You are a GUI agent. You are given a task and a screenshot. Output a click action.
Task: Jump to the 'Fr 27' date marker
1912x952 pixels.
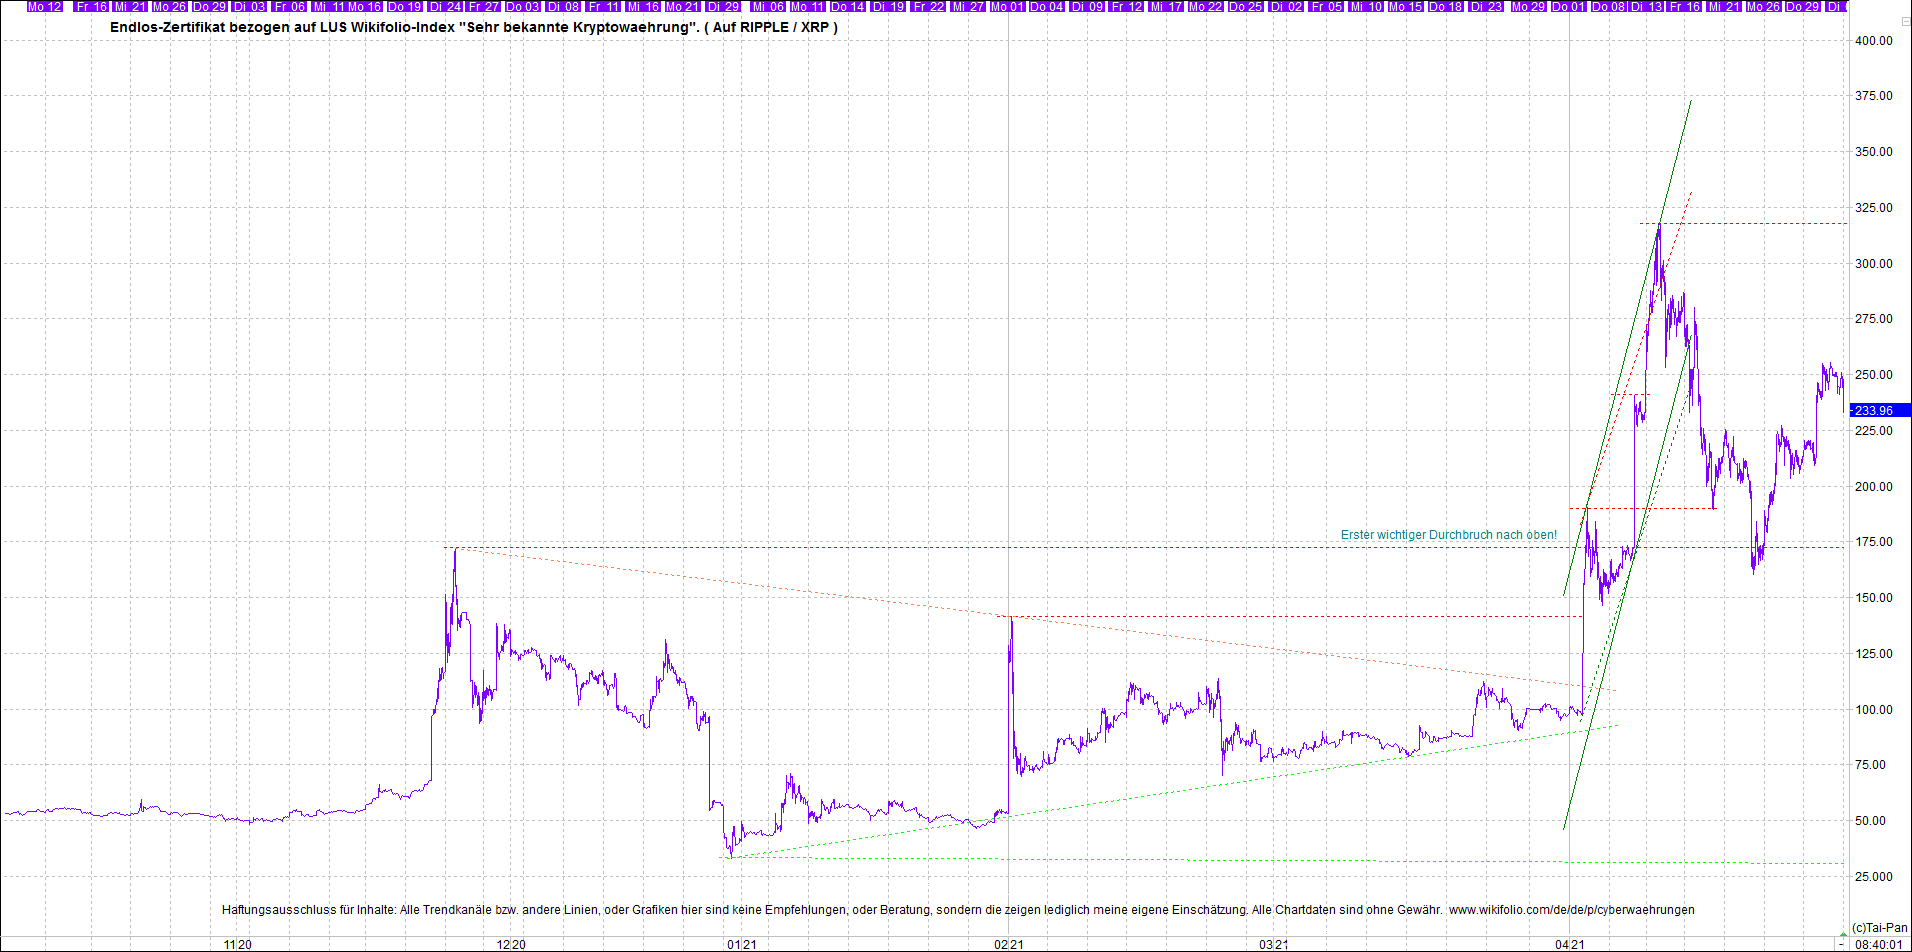(x=484, y=7)
